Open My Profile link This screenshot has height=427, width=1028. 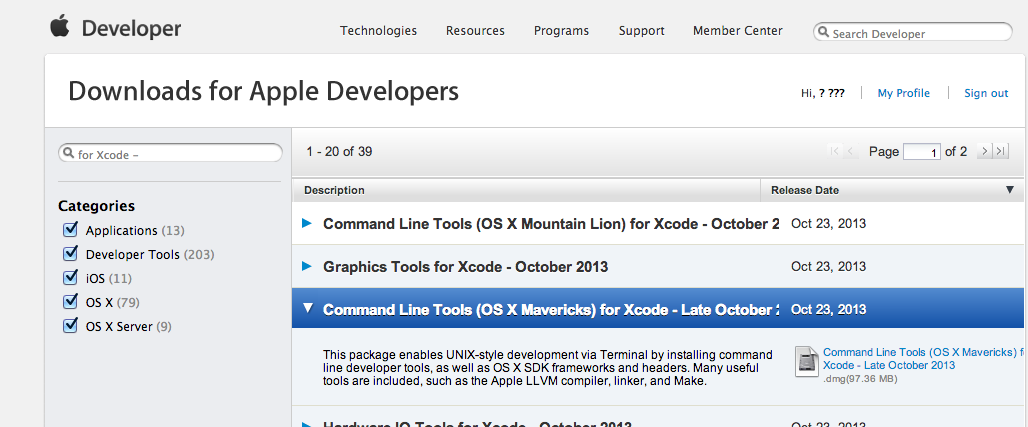click(903, 93)
